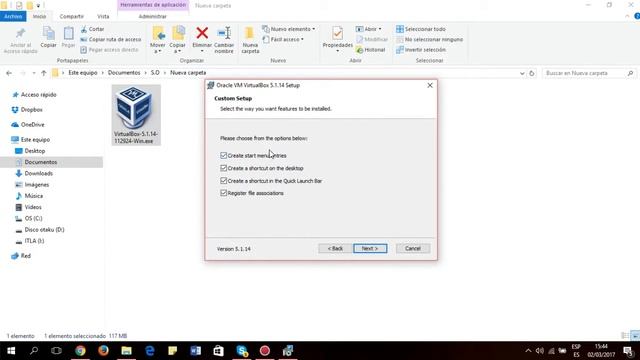Screen dimensions: 640x360
Task: Open Dropbox in navigation pane
Action: (x=31, y=110)
